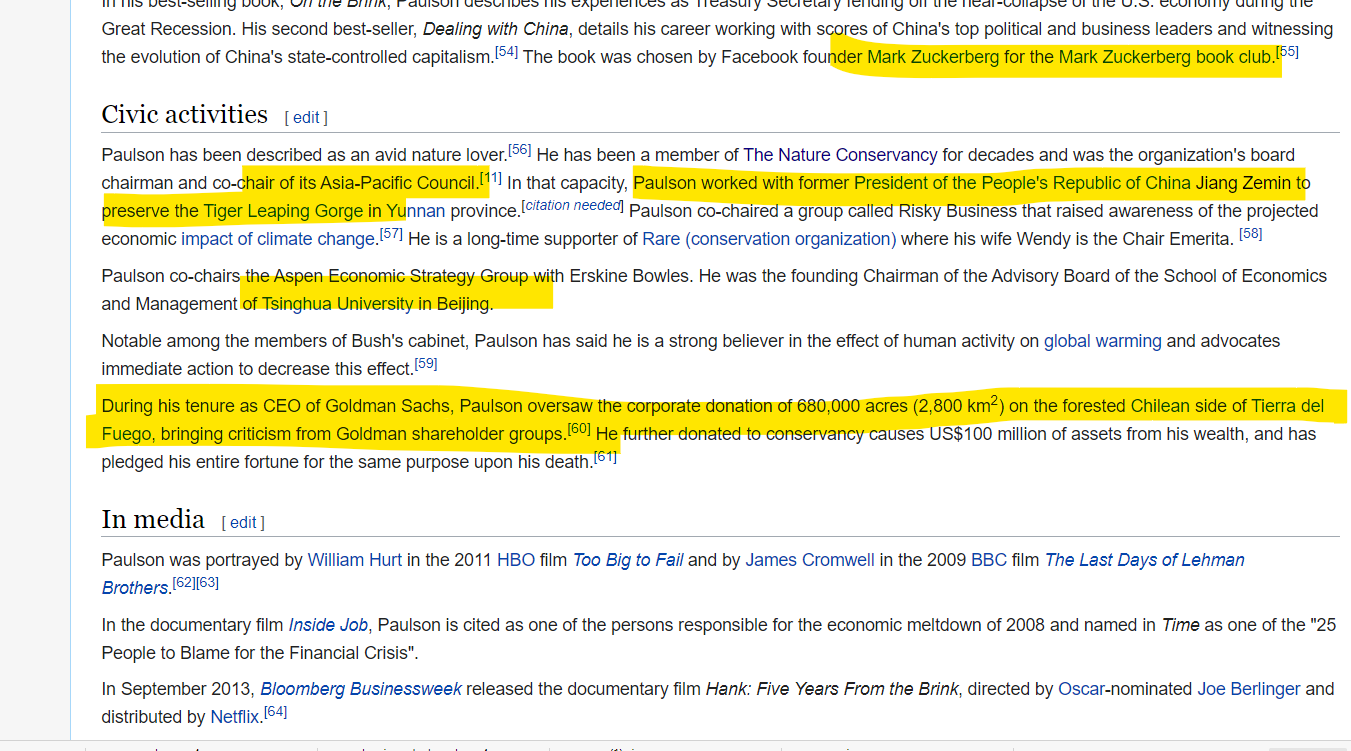Open the Jiang Zemin article
Image resolution: width=1351 pixels, height=751 pixels.
coord(1243,183)
